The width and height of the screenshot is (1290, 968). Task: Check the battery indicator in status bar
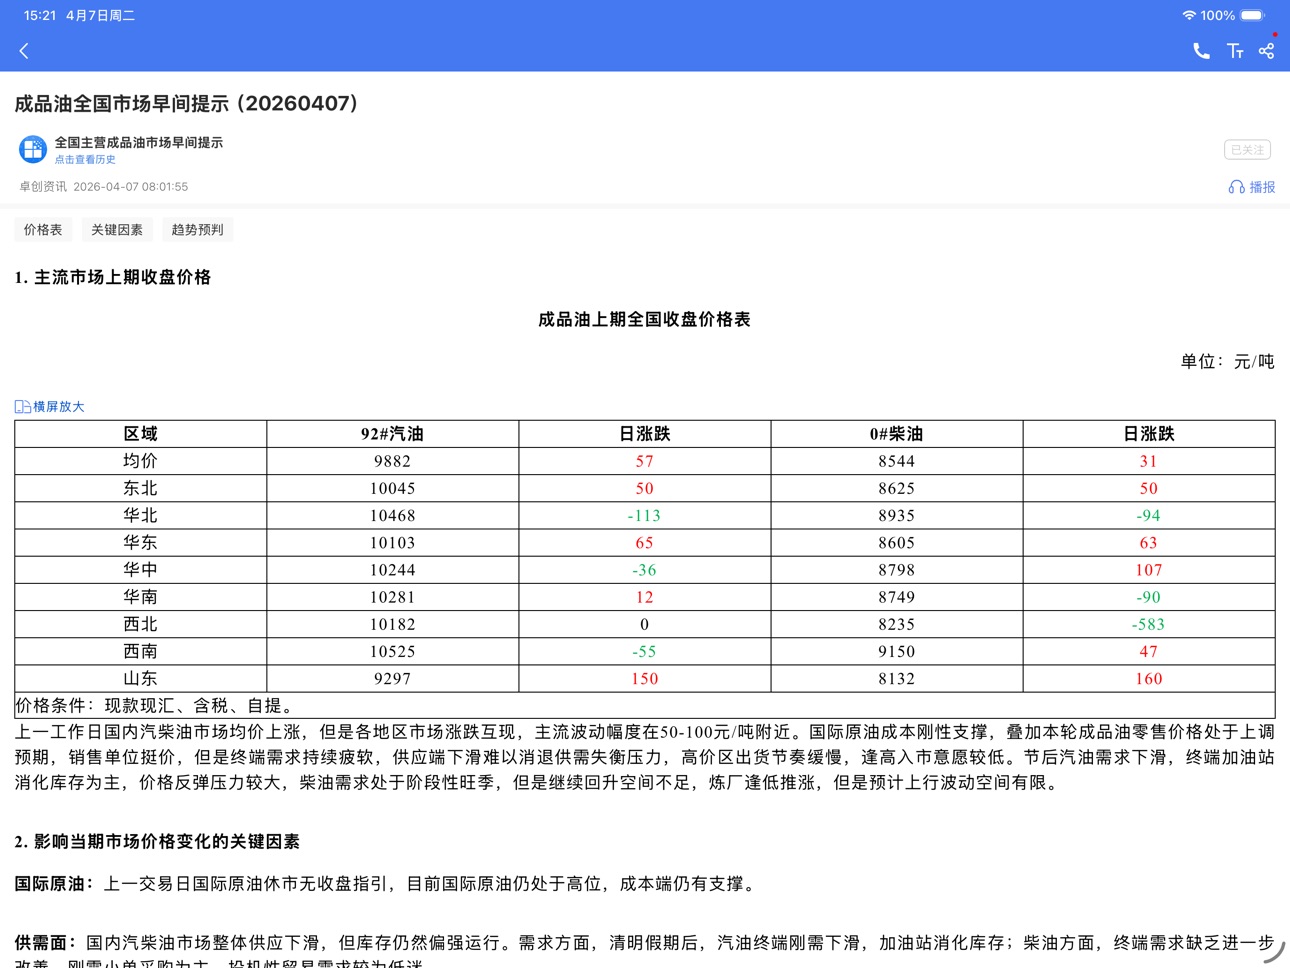point(1253,15)
